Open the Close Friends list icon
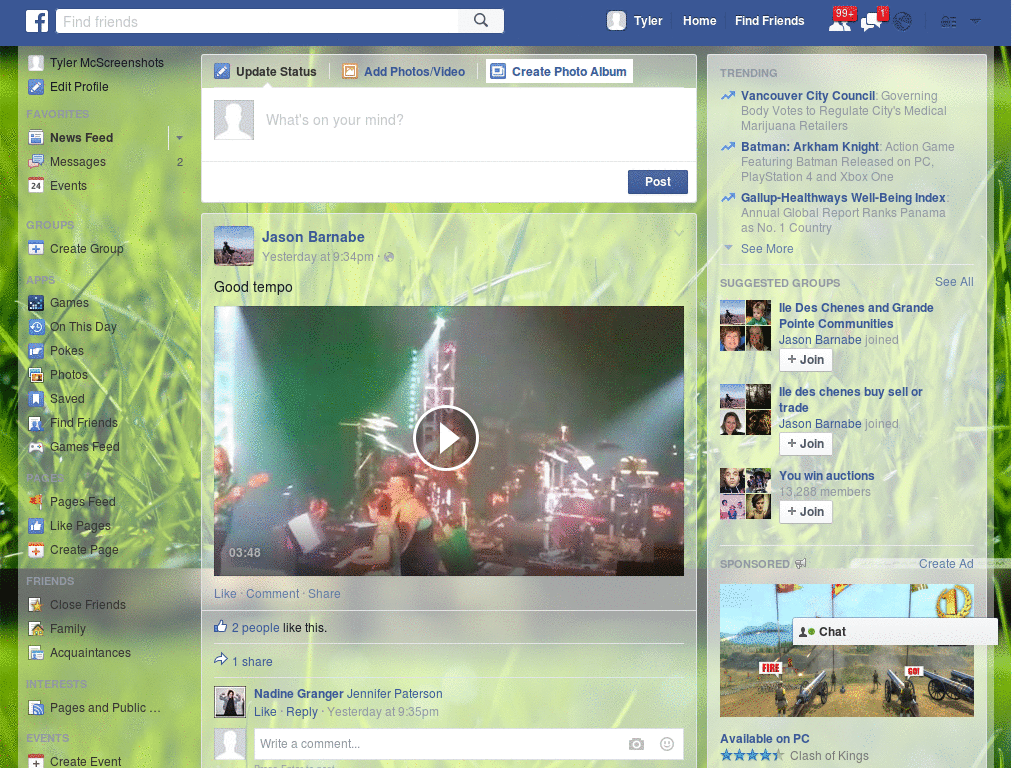1024x768 pixels. (36, 605)
